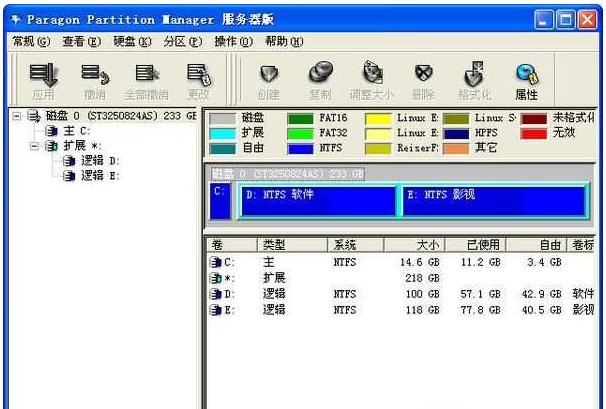
Task: Collapse the 磁盘 0 tree node
Action: click(16, 116)
